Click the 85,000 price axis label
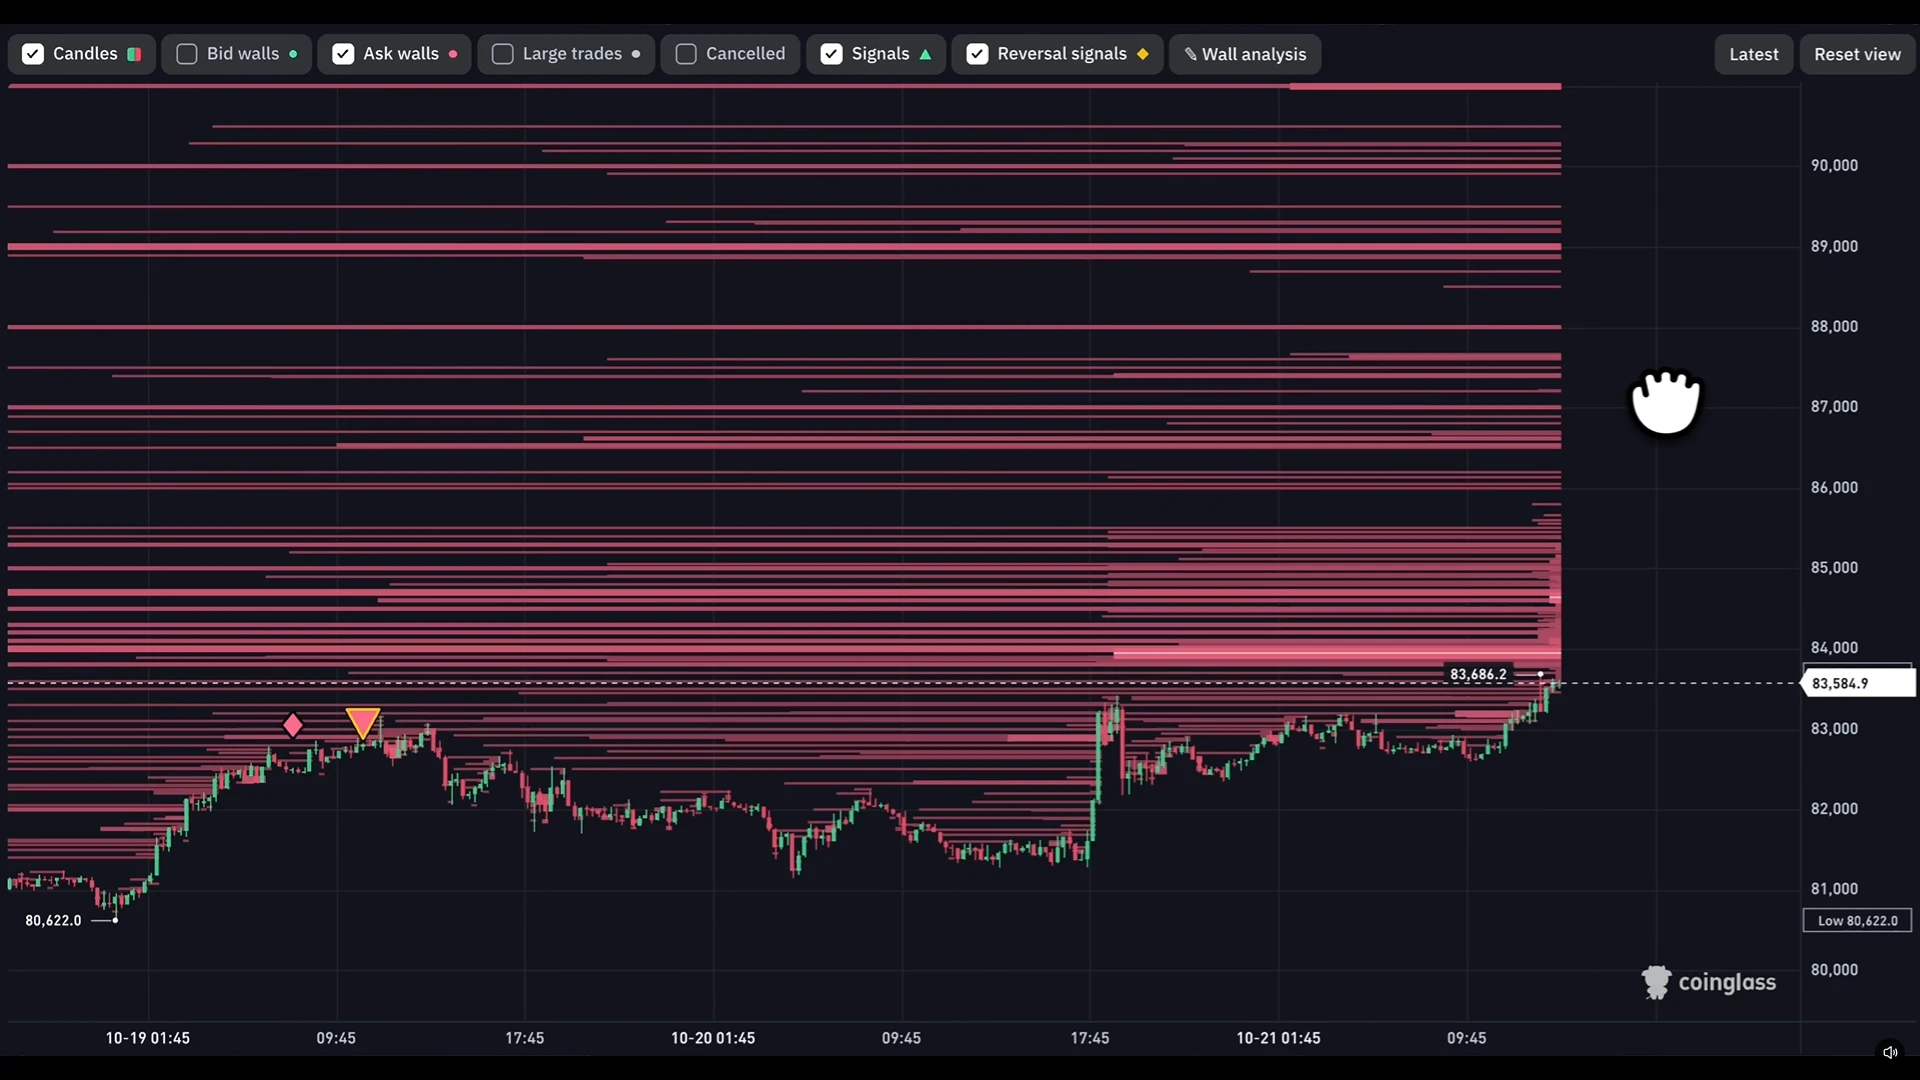The image size is (1920, 1080). pos(1834,568)
